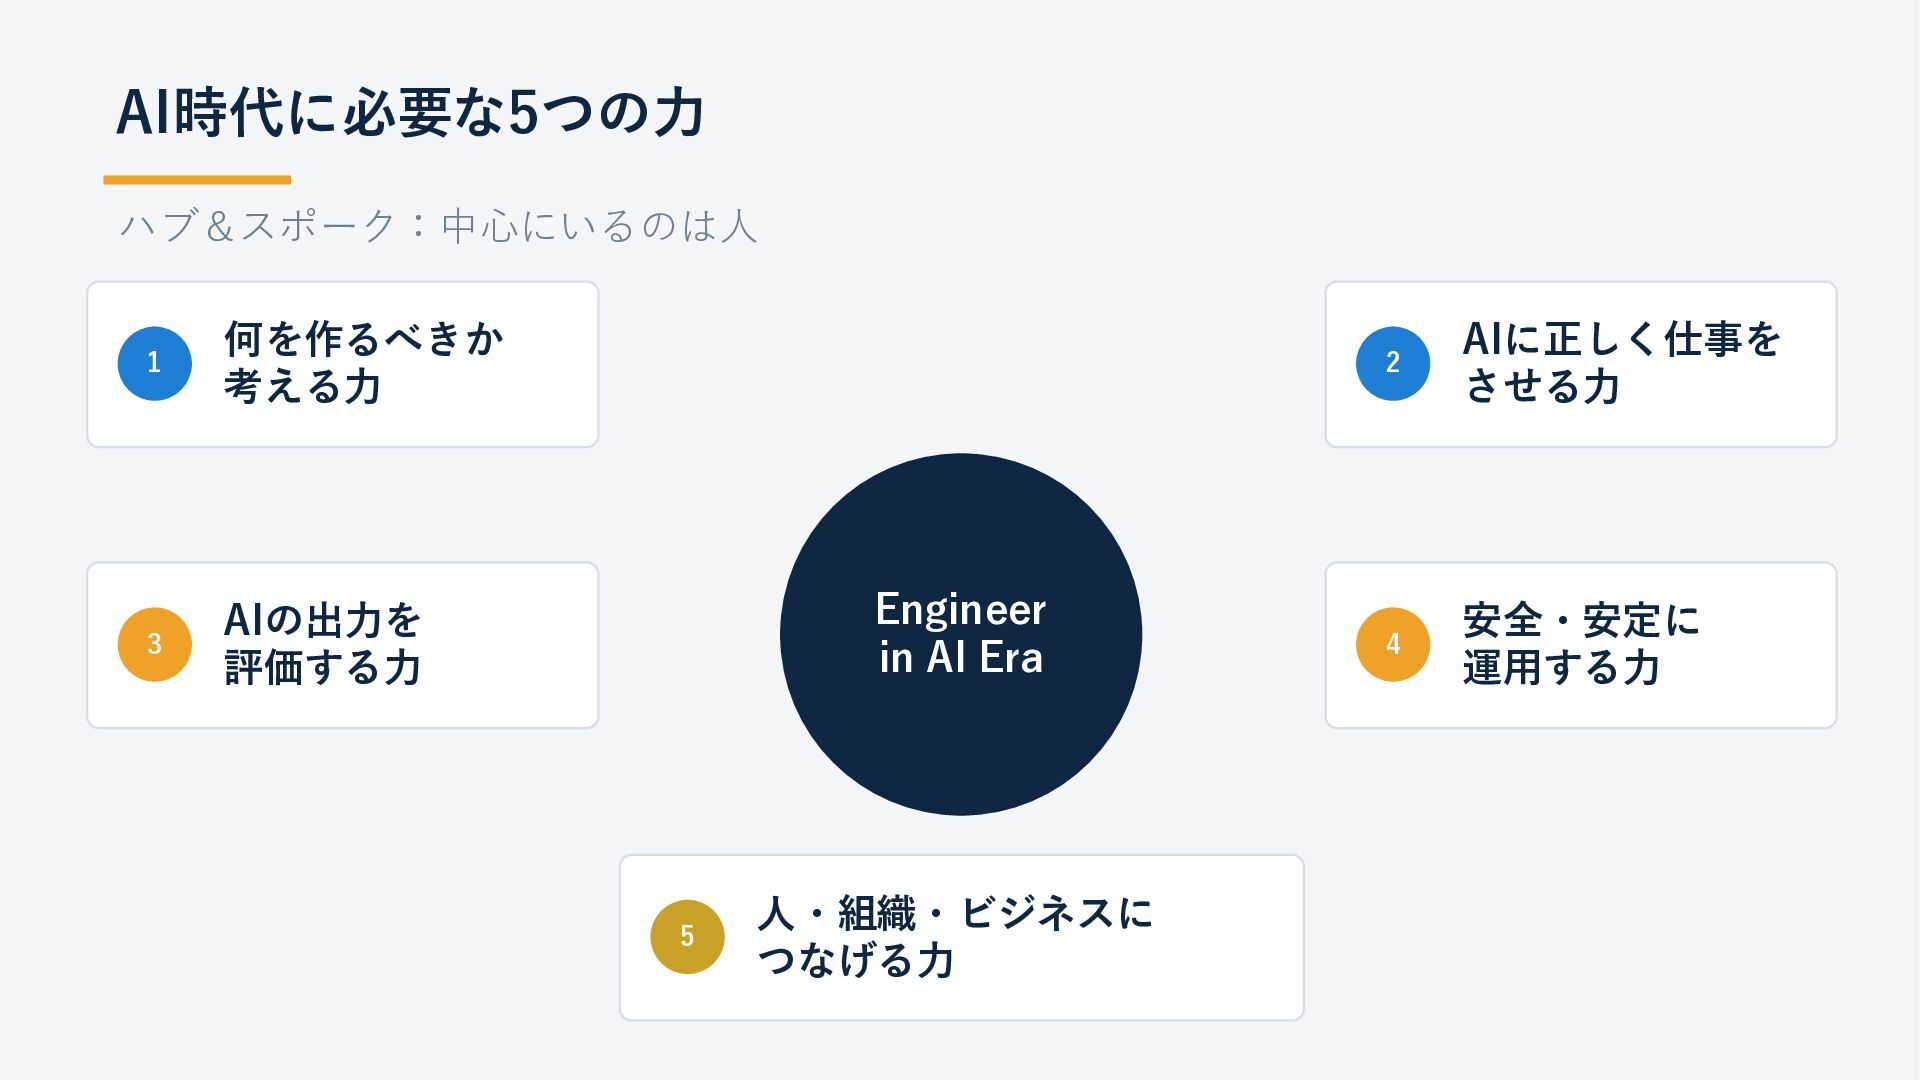Viewport: 1920px width, 1080px height.
Task: Click the word Engineer in the hub
Action: (x=961, y=609)
